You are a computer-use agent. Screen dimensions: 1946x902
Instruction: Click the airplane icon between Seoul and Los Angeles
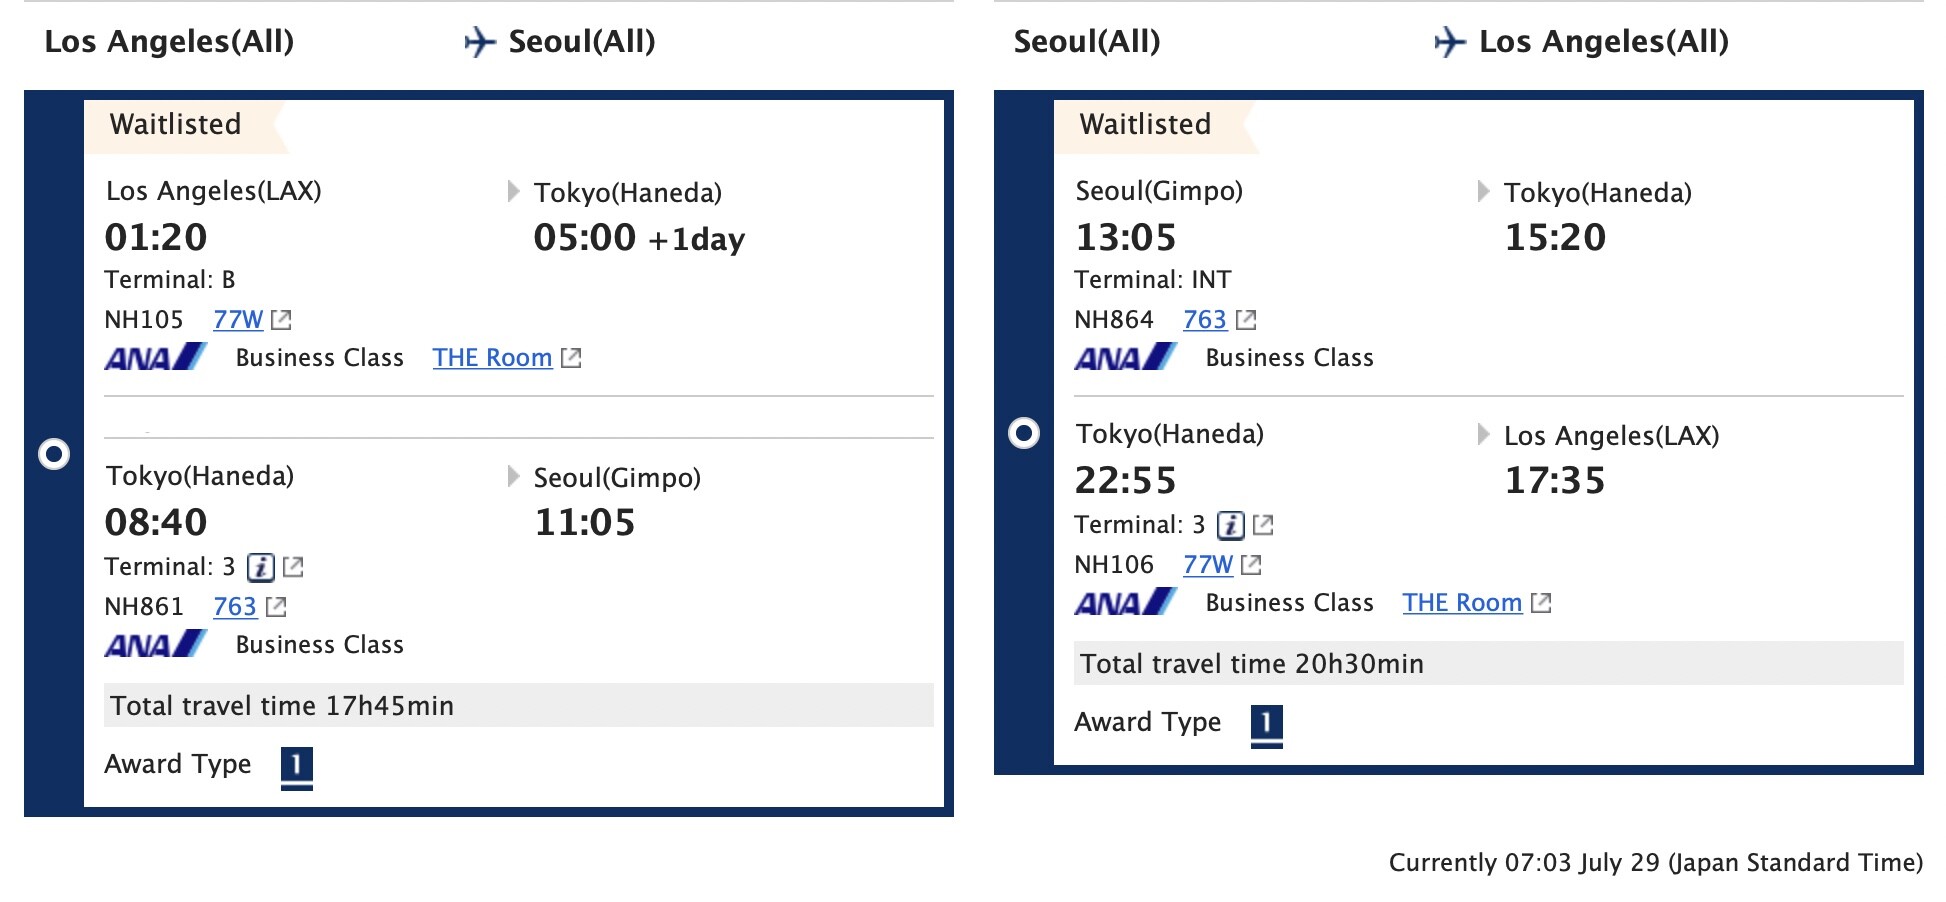click(1451, 42)
